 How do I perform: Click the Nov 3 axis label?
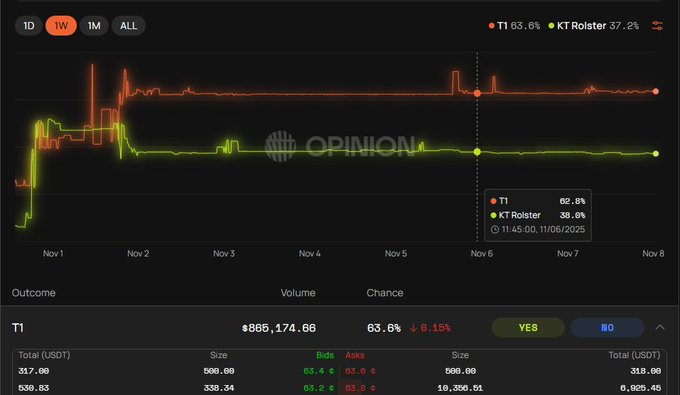tap(224, 253)
